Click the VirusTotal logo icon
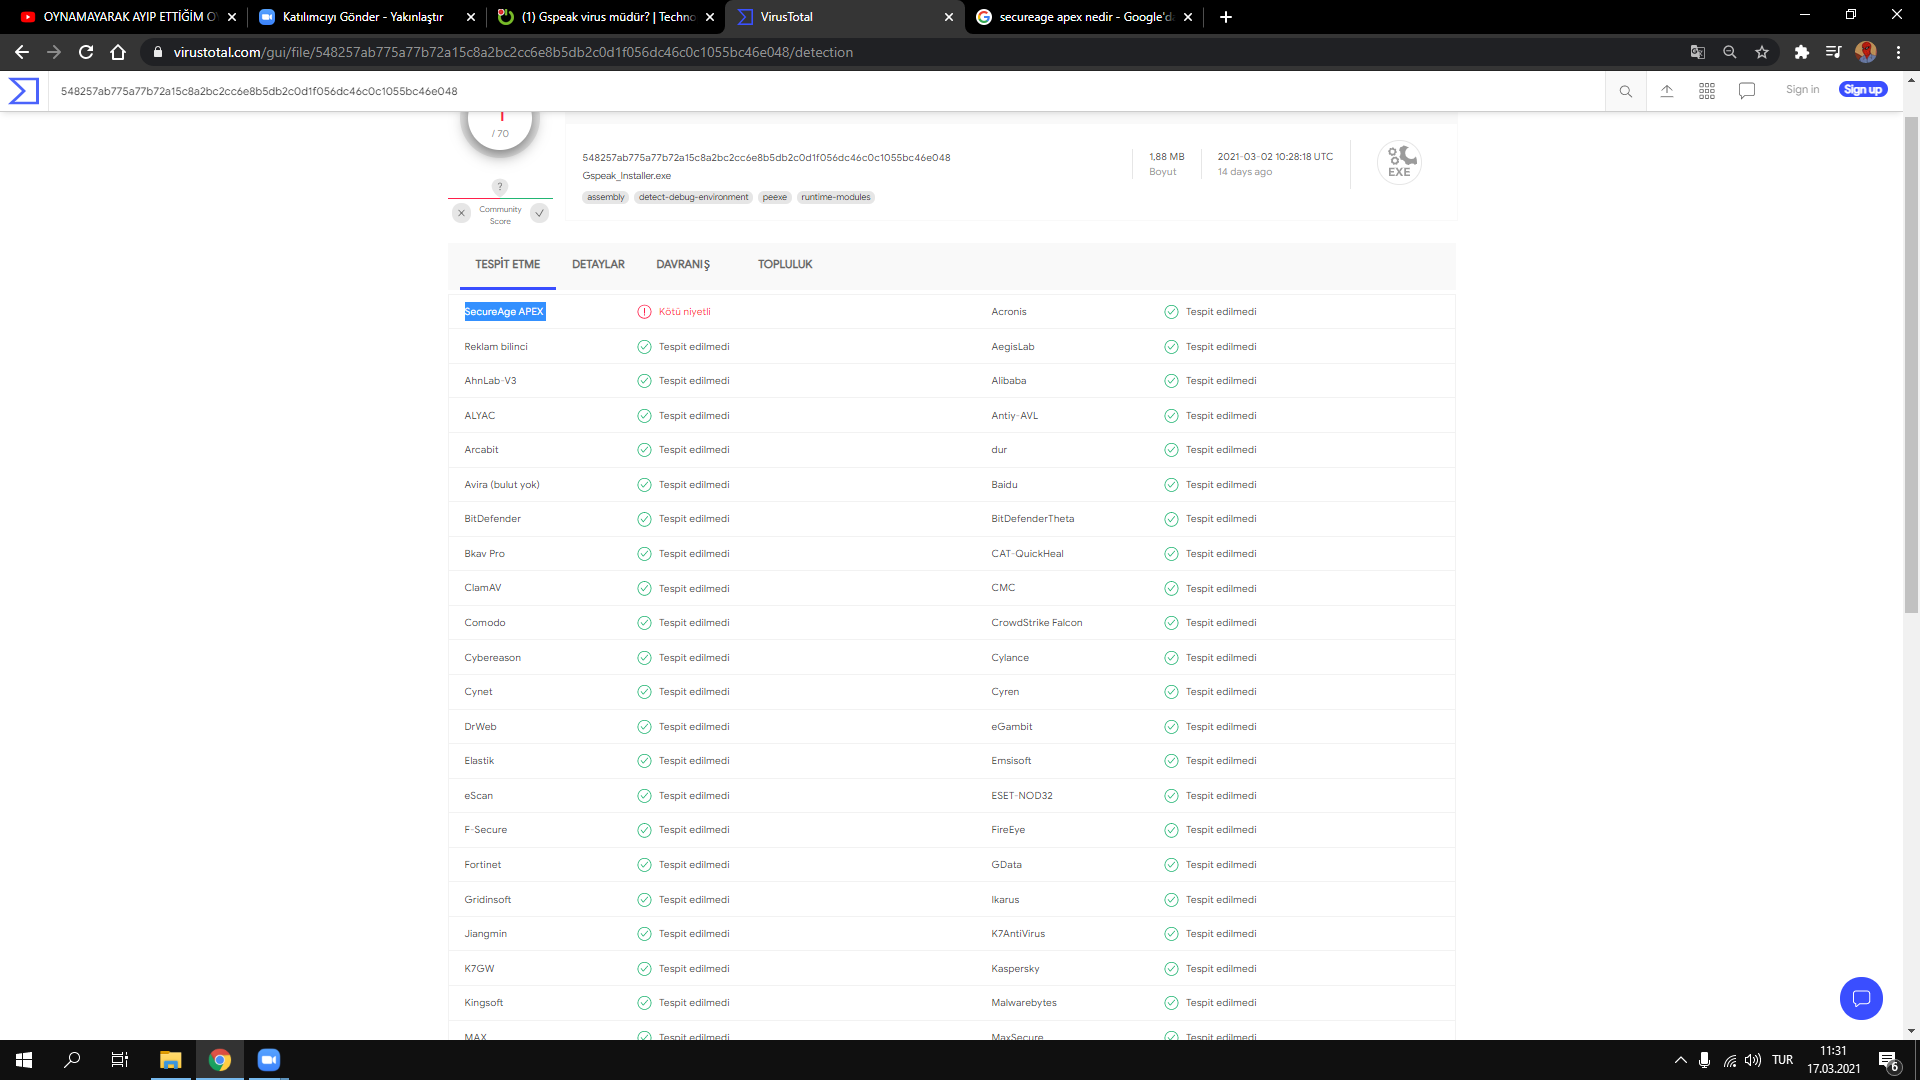 coord(24,91)
